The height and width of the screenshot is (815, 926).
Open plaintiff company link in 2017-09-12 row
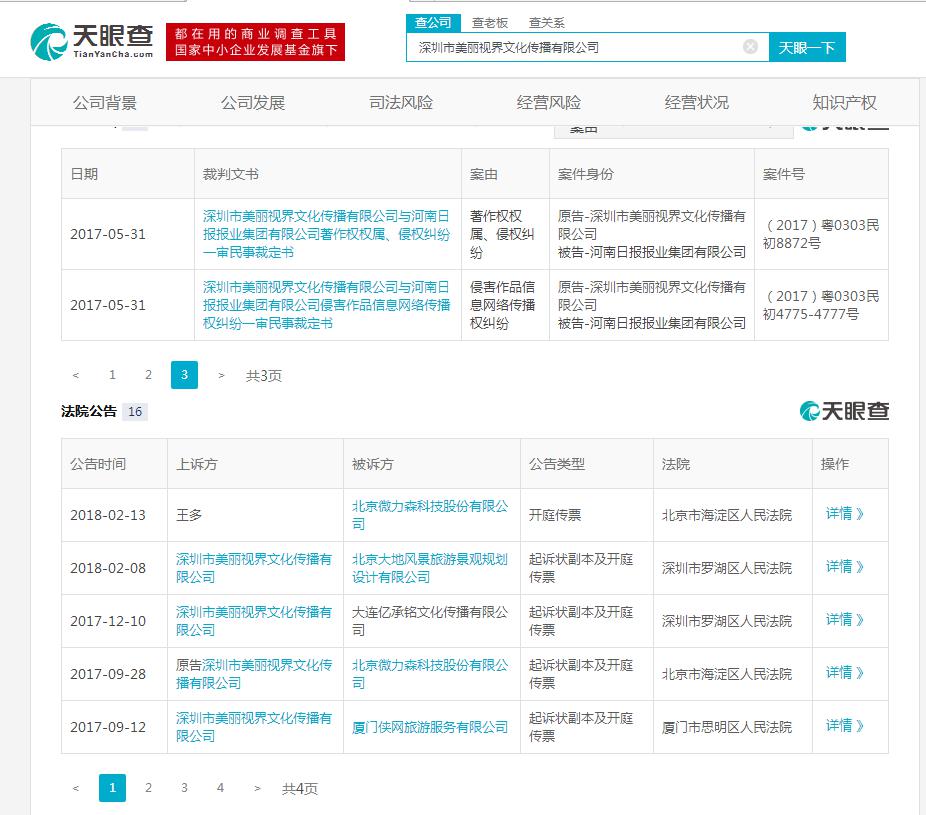tap(254, 727)
